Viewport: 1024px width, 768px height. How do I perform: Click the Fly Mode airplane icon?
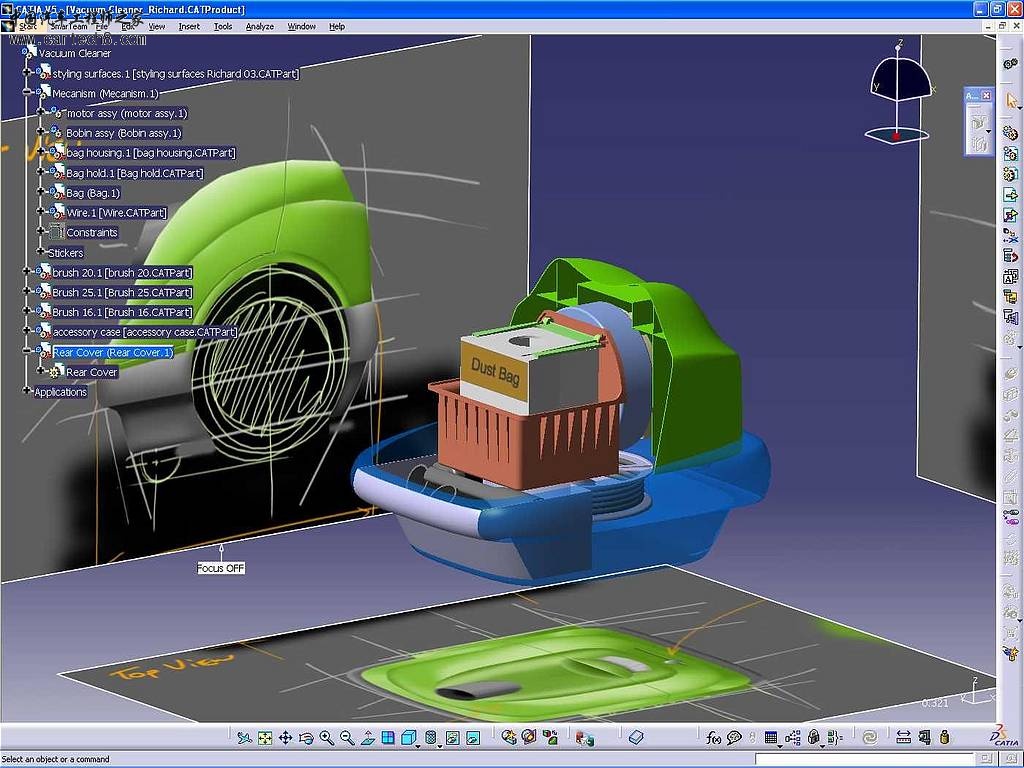[x=244, y=738]
